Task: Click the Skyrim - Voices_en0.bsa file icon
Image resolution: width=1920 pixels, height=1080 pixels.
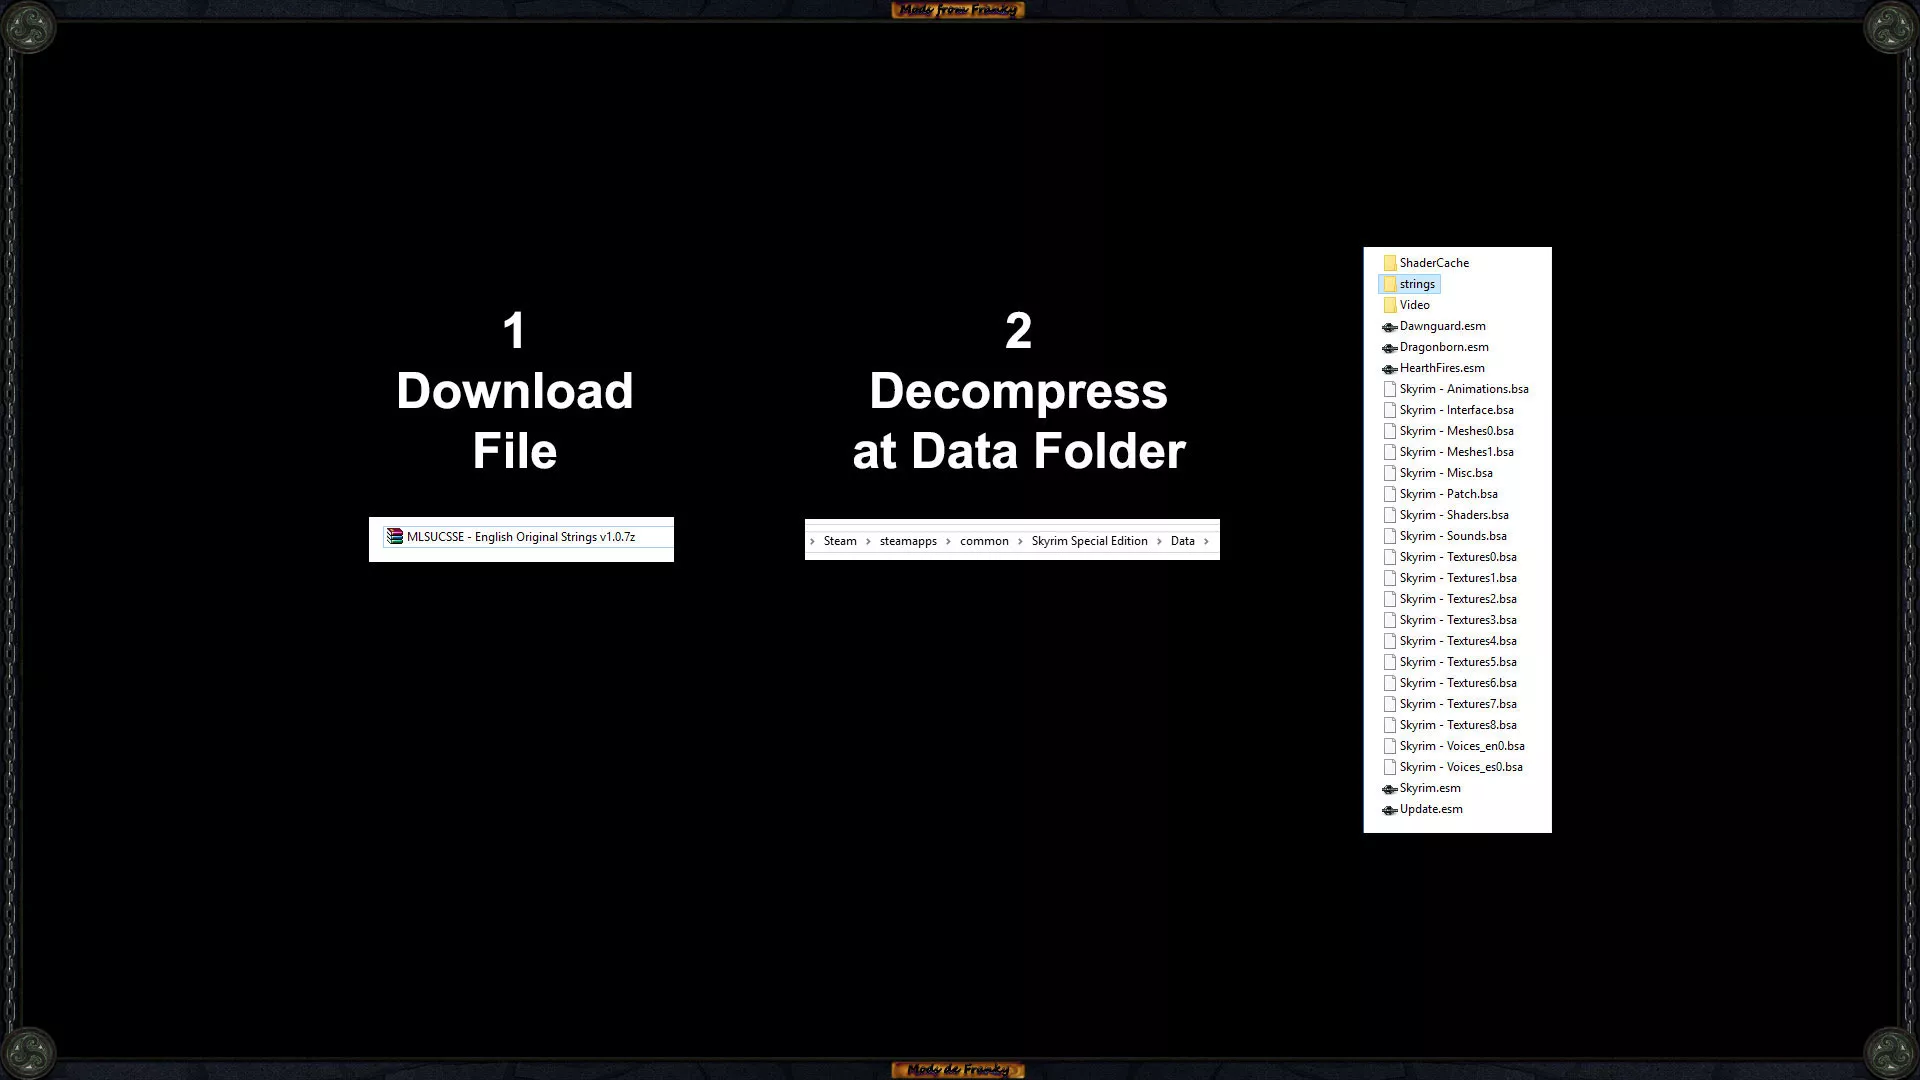Action: [1390, 746]
